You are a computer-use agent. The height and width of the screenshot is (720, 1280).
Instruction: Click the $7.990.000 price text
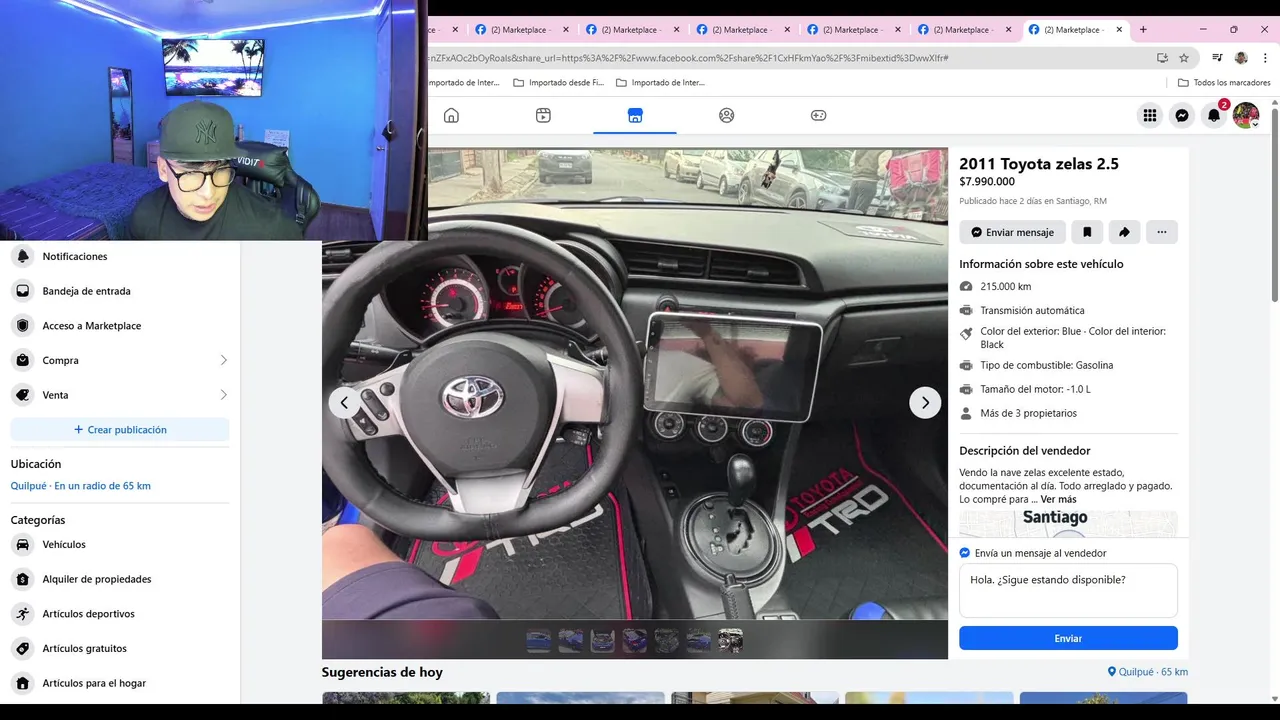tap(987, 182)
